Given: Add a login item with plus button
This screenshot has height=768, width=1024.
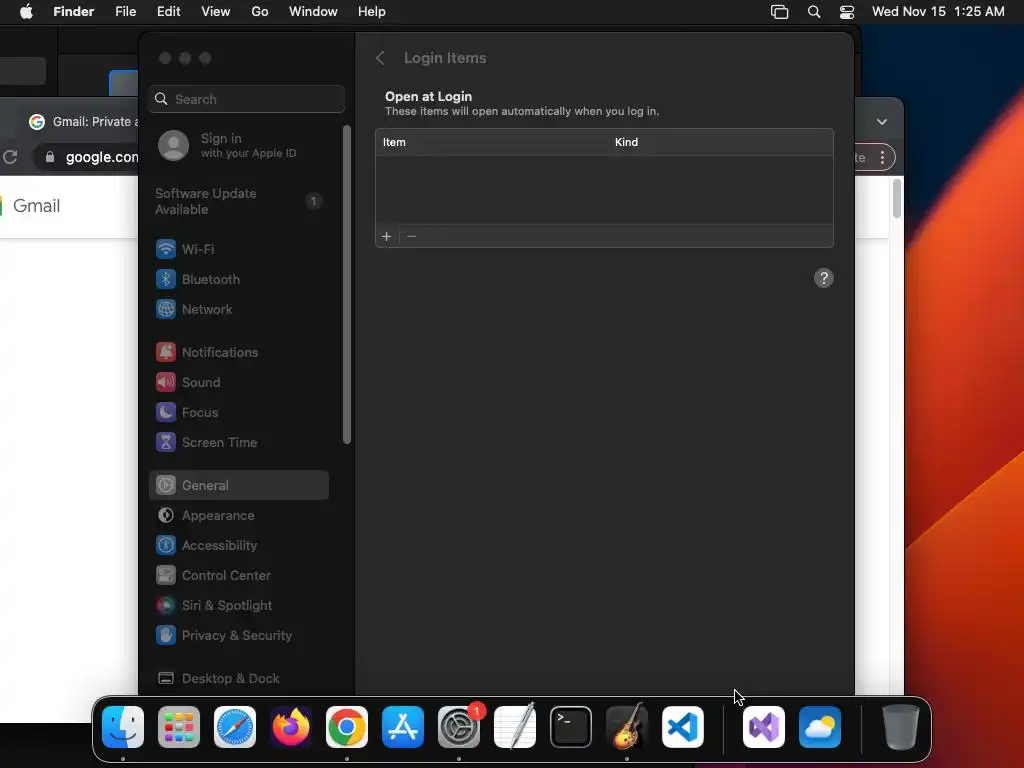Looking at the screenshot, I should point(387,236).
